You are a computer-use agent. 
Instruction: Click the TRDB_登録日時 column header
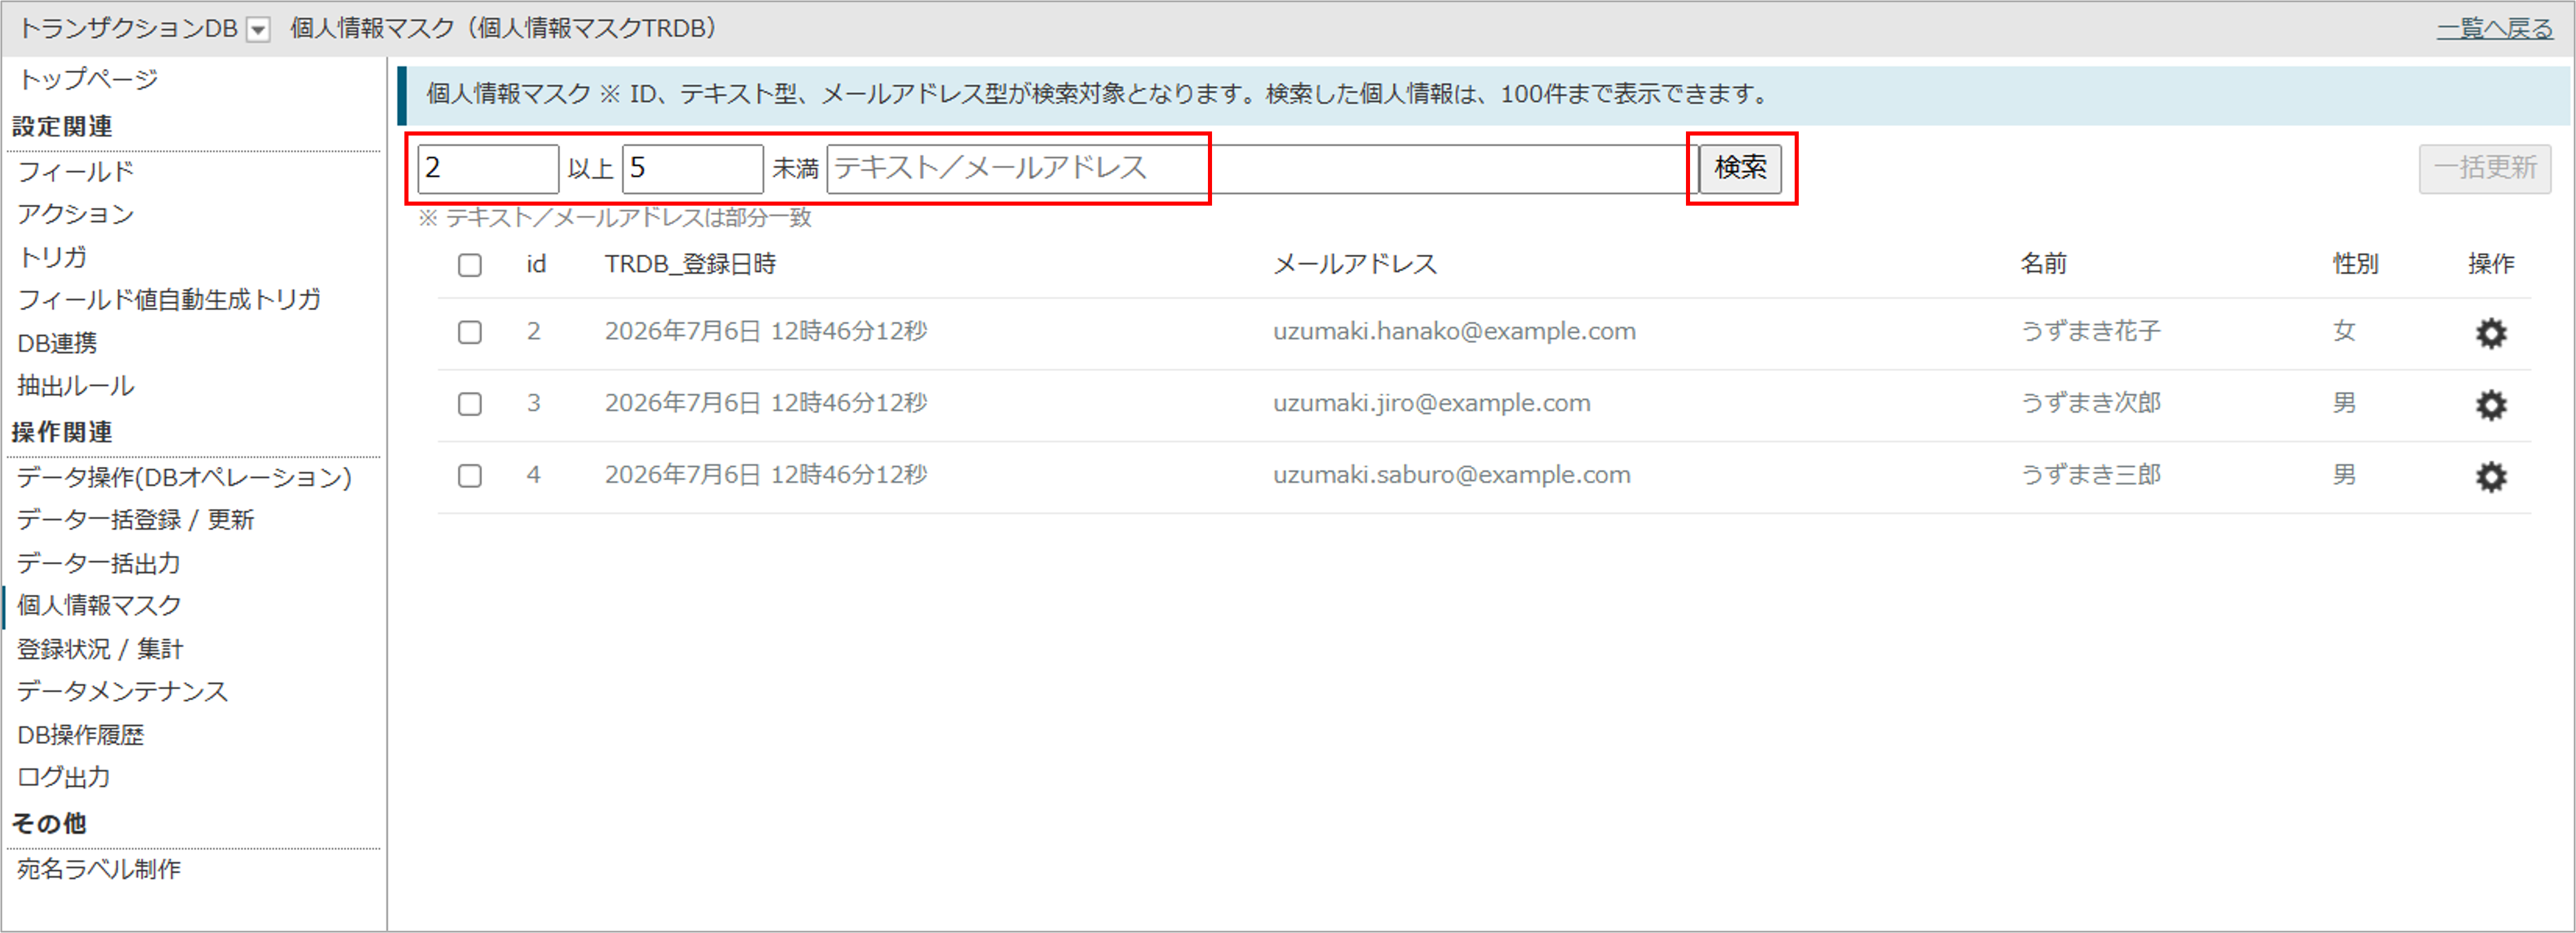[x=690, y=264]
